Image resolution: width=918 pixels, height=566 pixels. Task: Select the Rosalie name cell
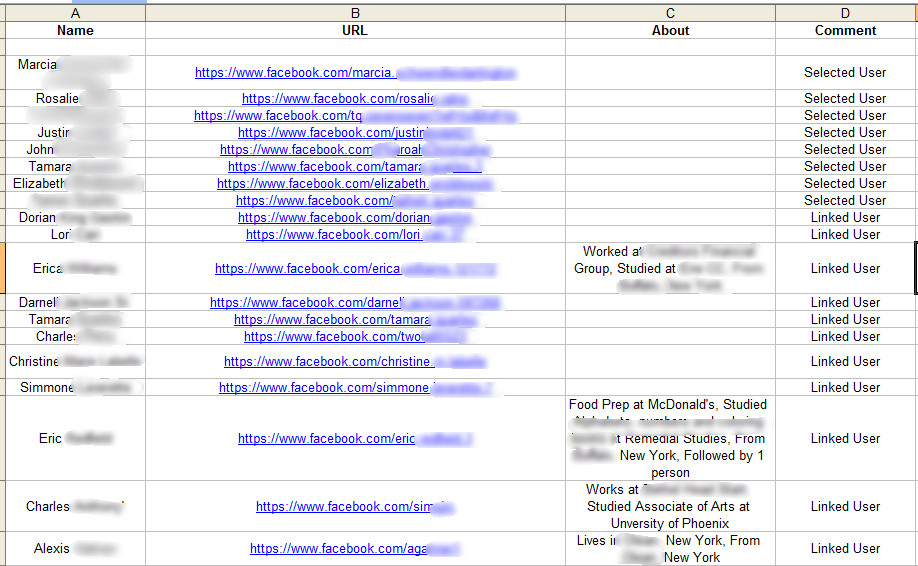pos(76,98)
